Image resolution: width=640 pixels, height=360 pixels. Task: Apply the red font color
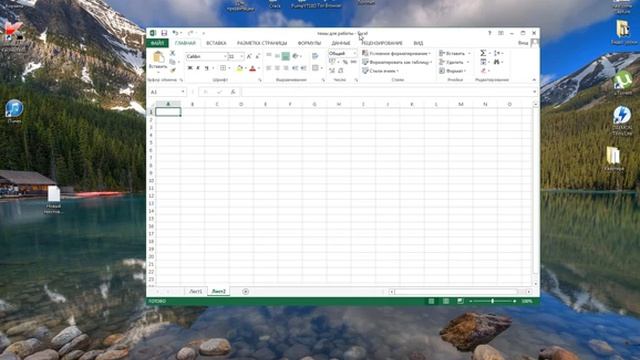253,68
